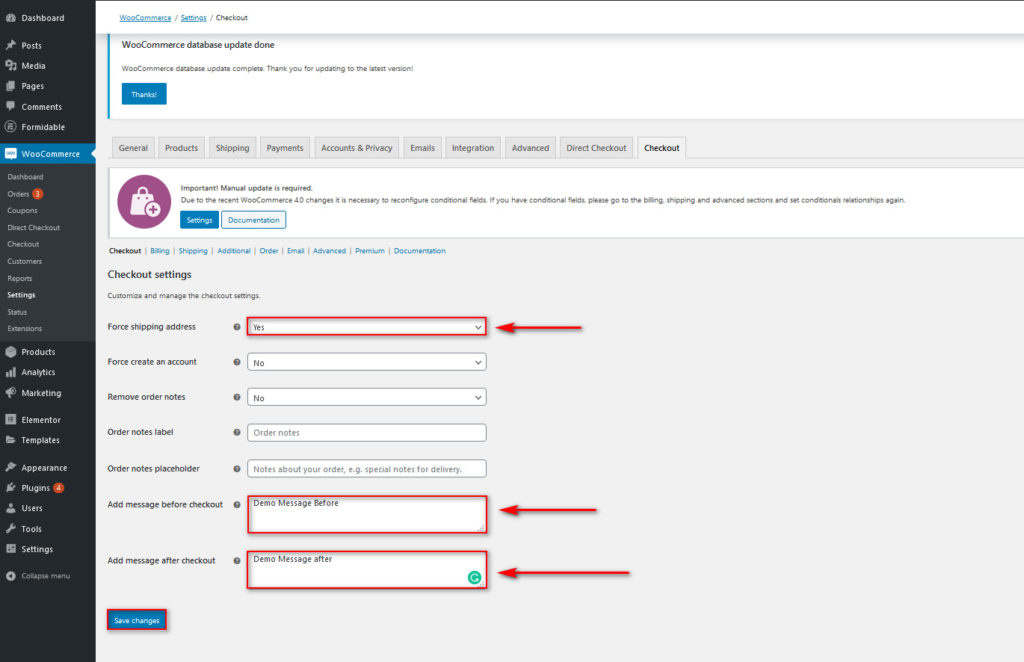This screenshot has height=662, width=1024.
Task: Click the purple shopping bag plugin logo
Action: tap(144, 202)
